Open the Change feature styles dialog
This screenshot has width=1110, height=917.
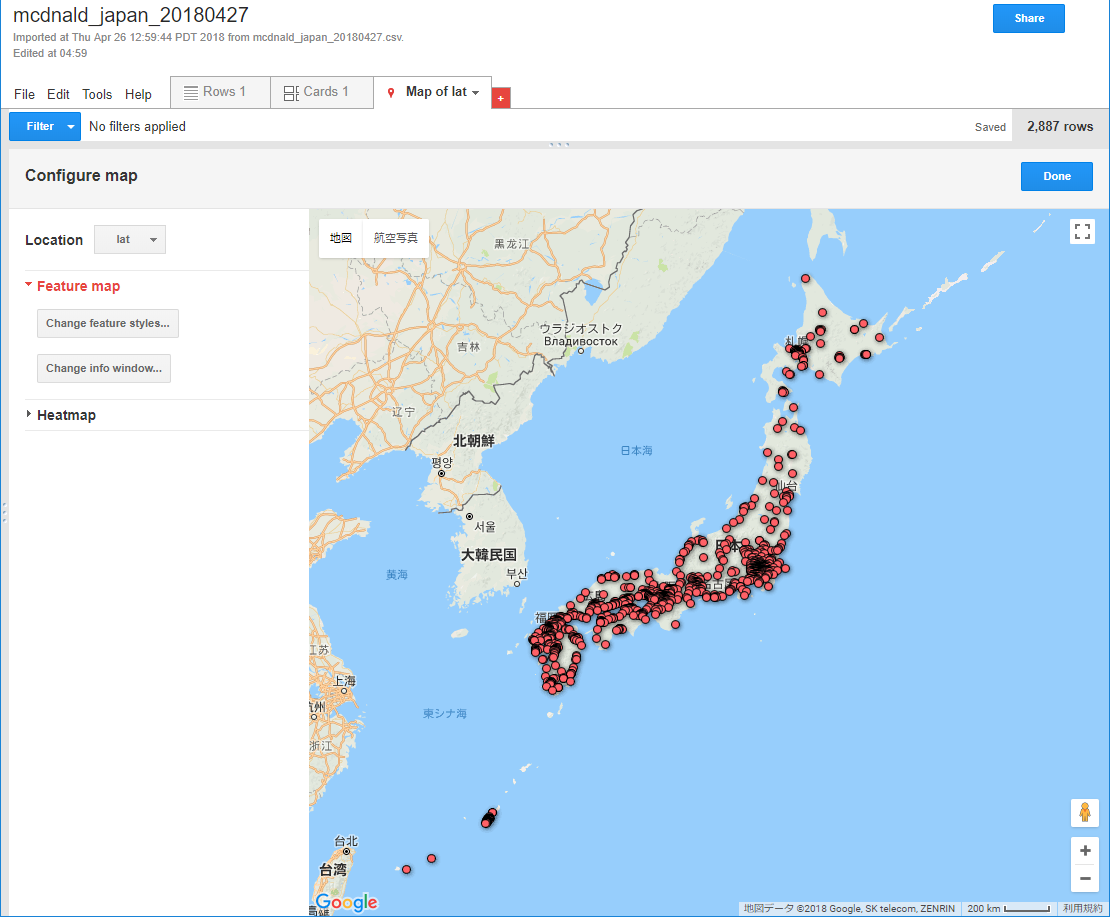[x=107, y=323]
